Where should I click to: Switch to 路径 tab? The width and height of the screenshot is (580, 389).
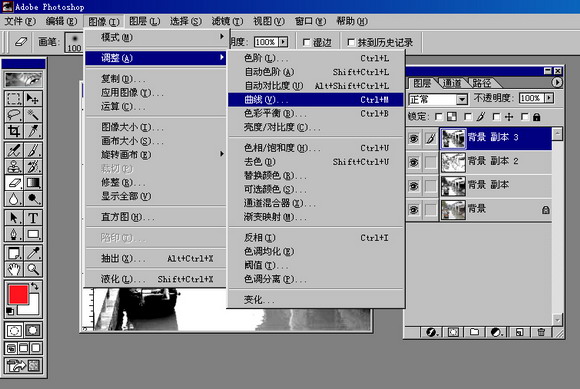pyautogui.click(x=481, y=83)
